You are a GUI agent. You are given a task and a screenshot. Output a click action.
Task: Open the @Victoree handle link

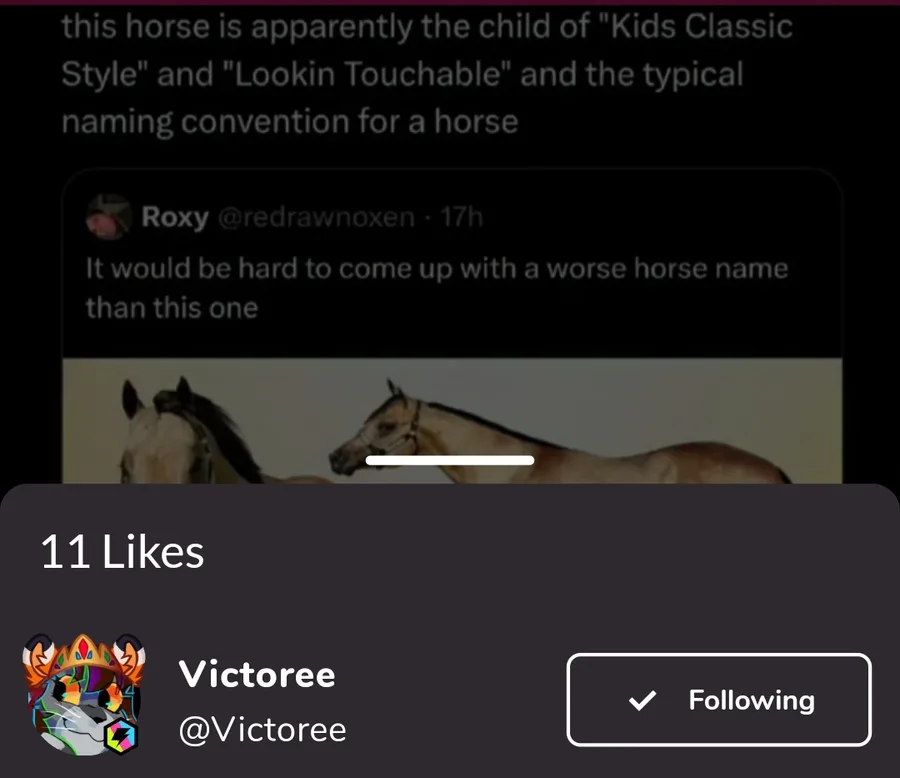click(262, 730)
